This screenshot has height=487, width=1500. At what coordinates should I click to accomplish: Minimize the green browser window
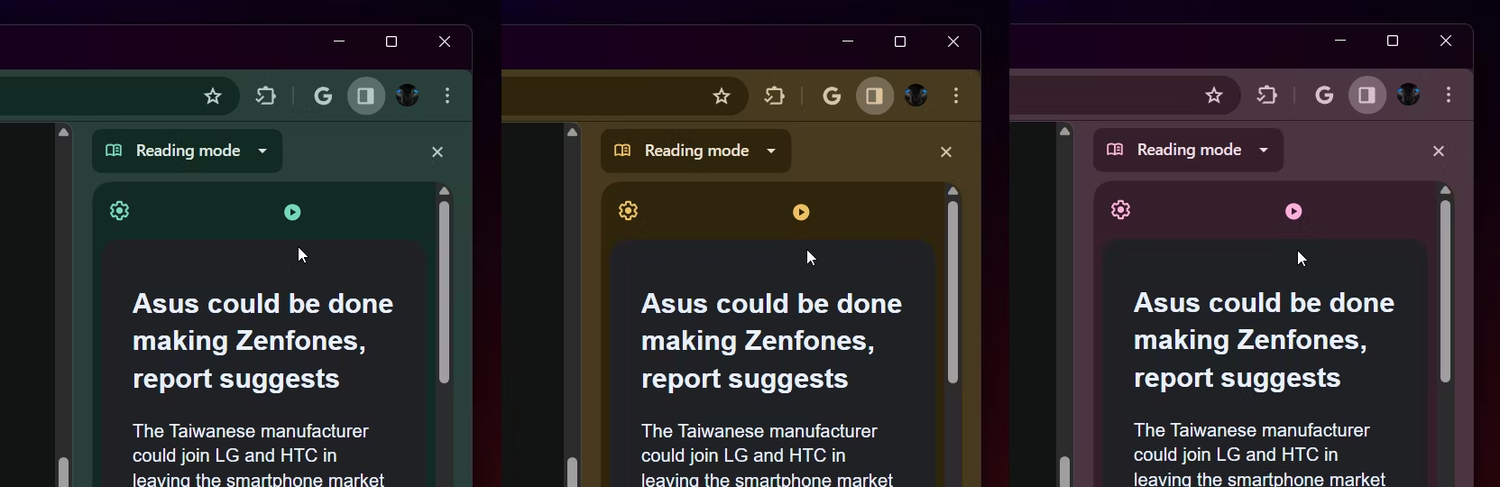click(339, 42)
